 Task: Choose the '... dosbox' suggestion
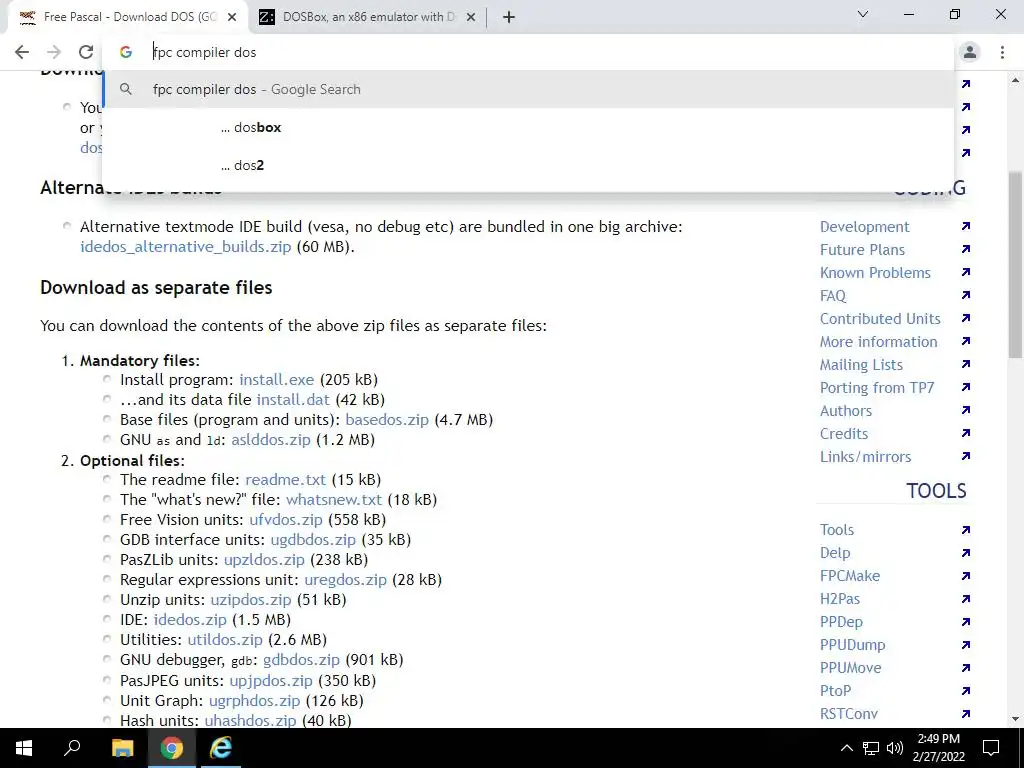click(528, 127)
